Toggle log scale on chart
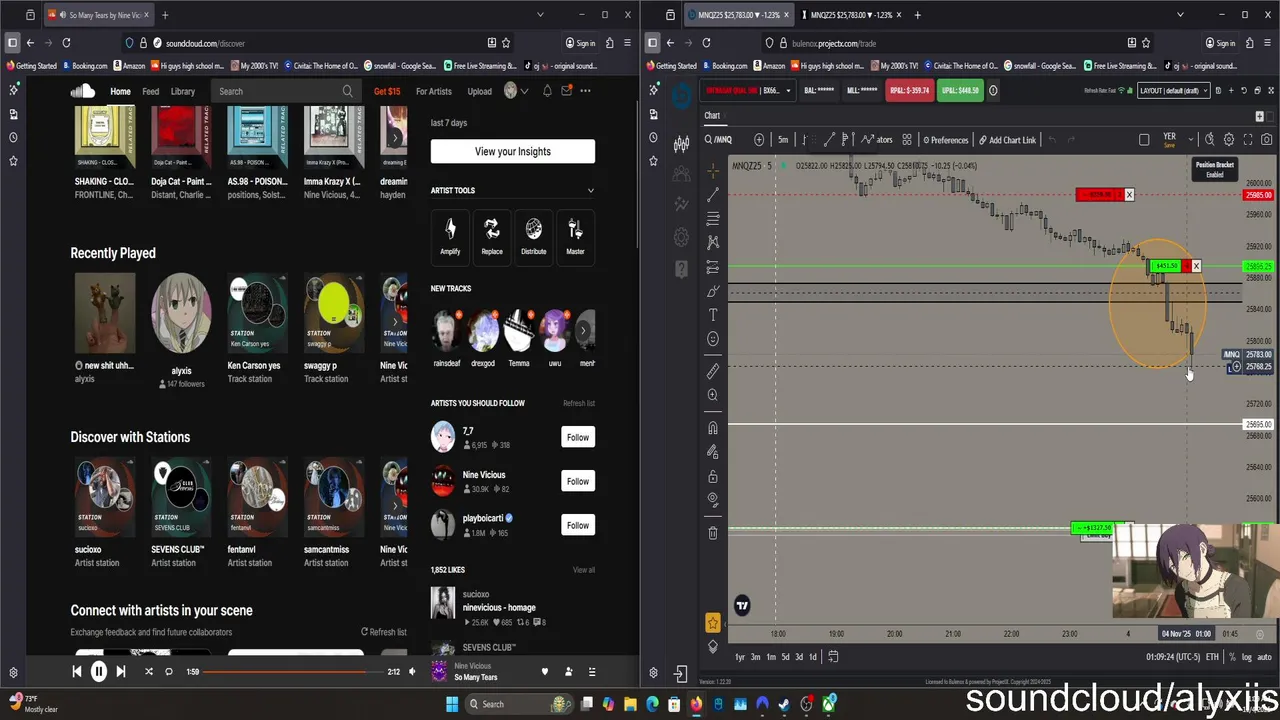This screenshot has height=720, width=1280. coord(1246,657)
